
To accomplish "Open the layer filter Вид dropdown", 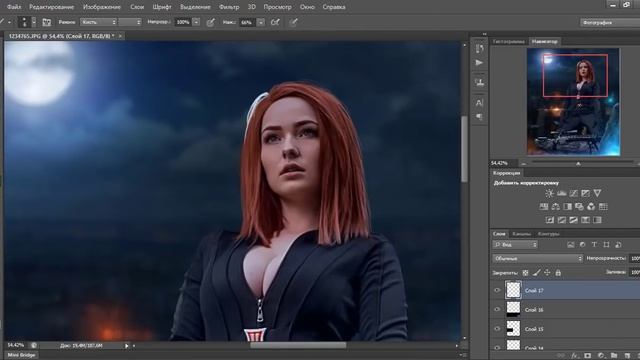I will tap(515, 244).
